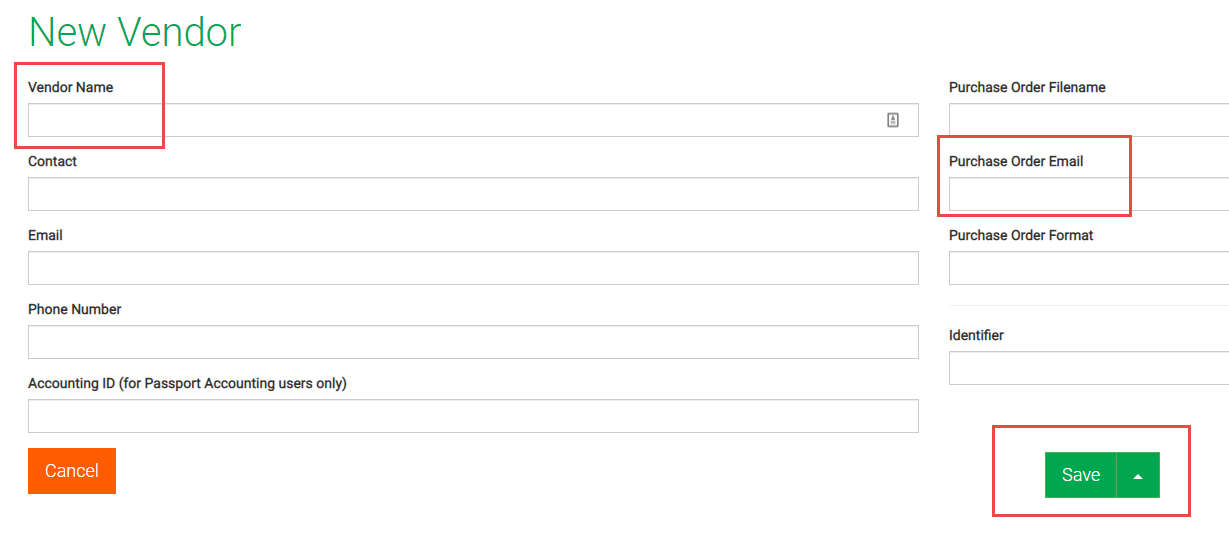Click the Purchase Order Filename field
This screenshot has height=548, width=1229.
coord(1088,120)
